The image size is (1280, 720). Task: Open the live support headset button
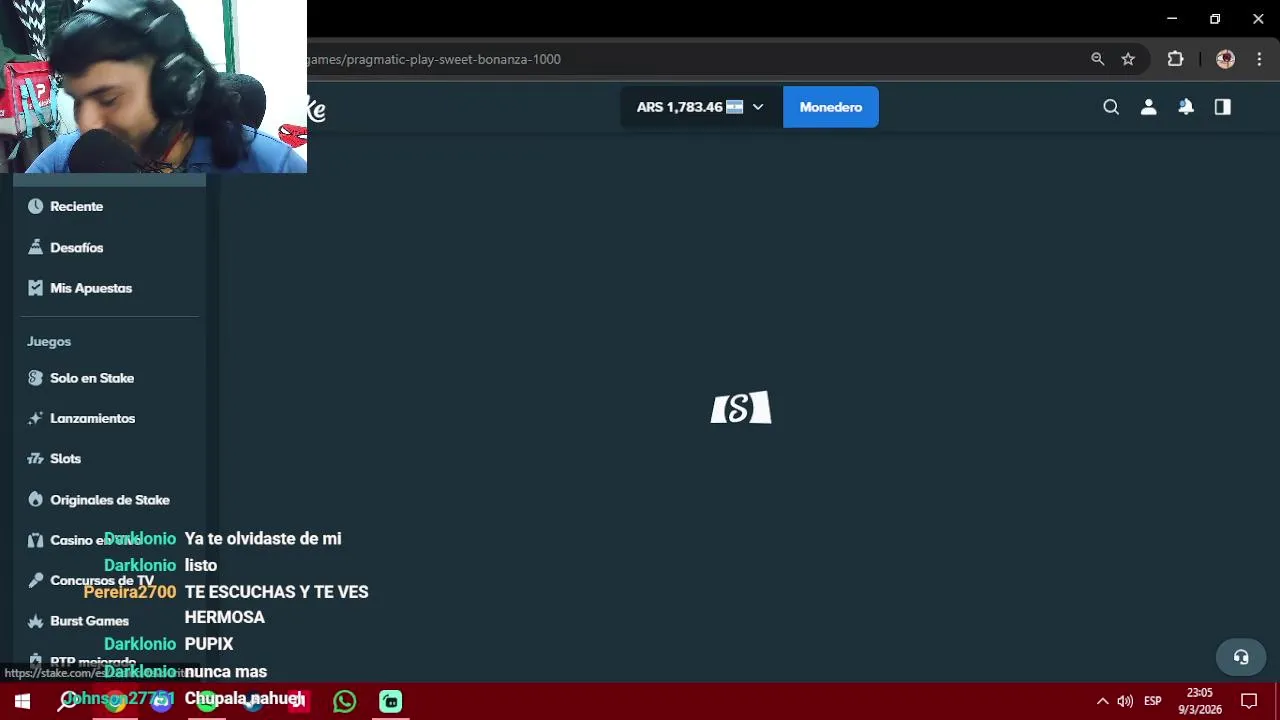[x=1241, y=657]
